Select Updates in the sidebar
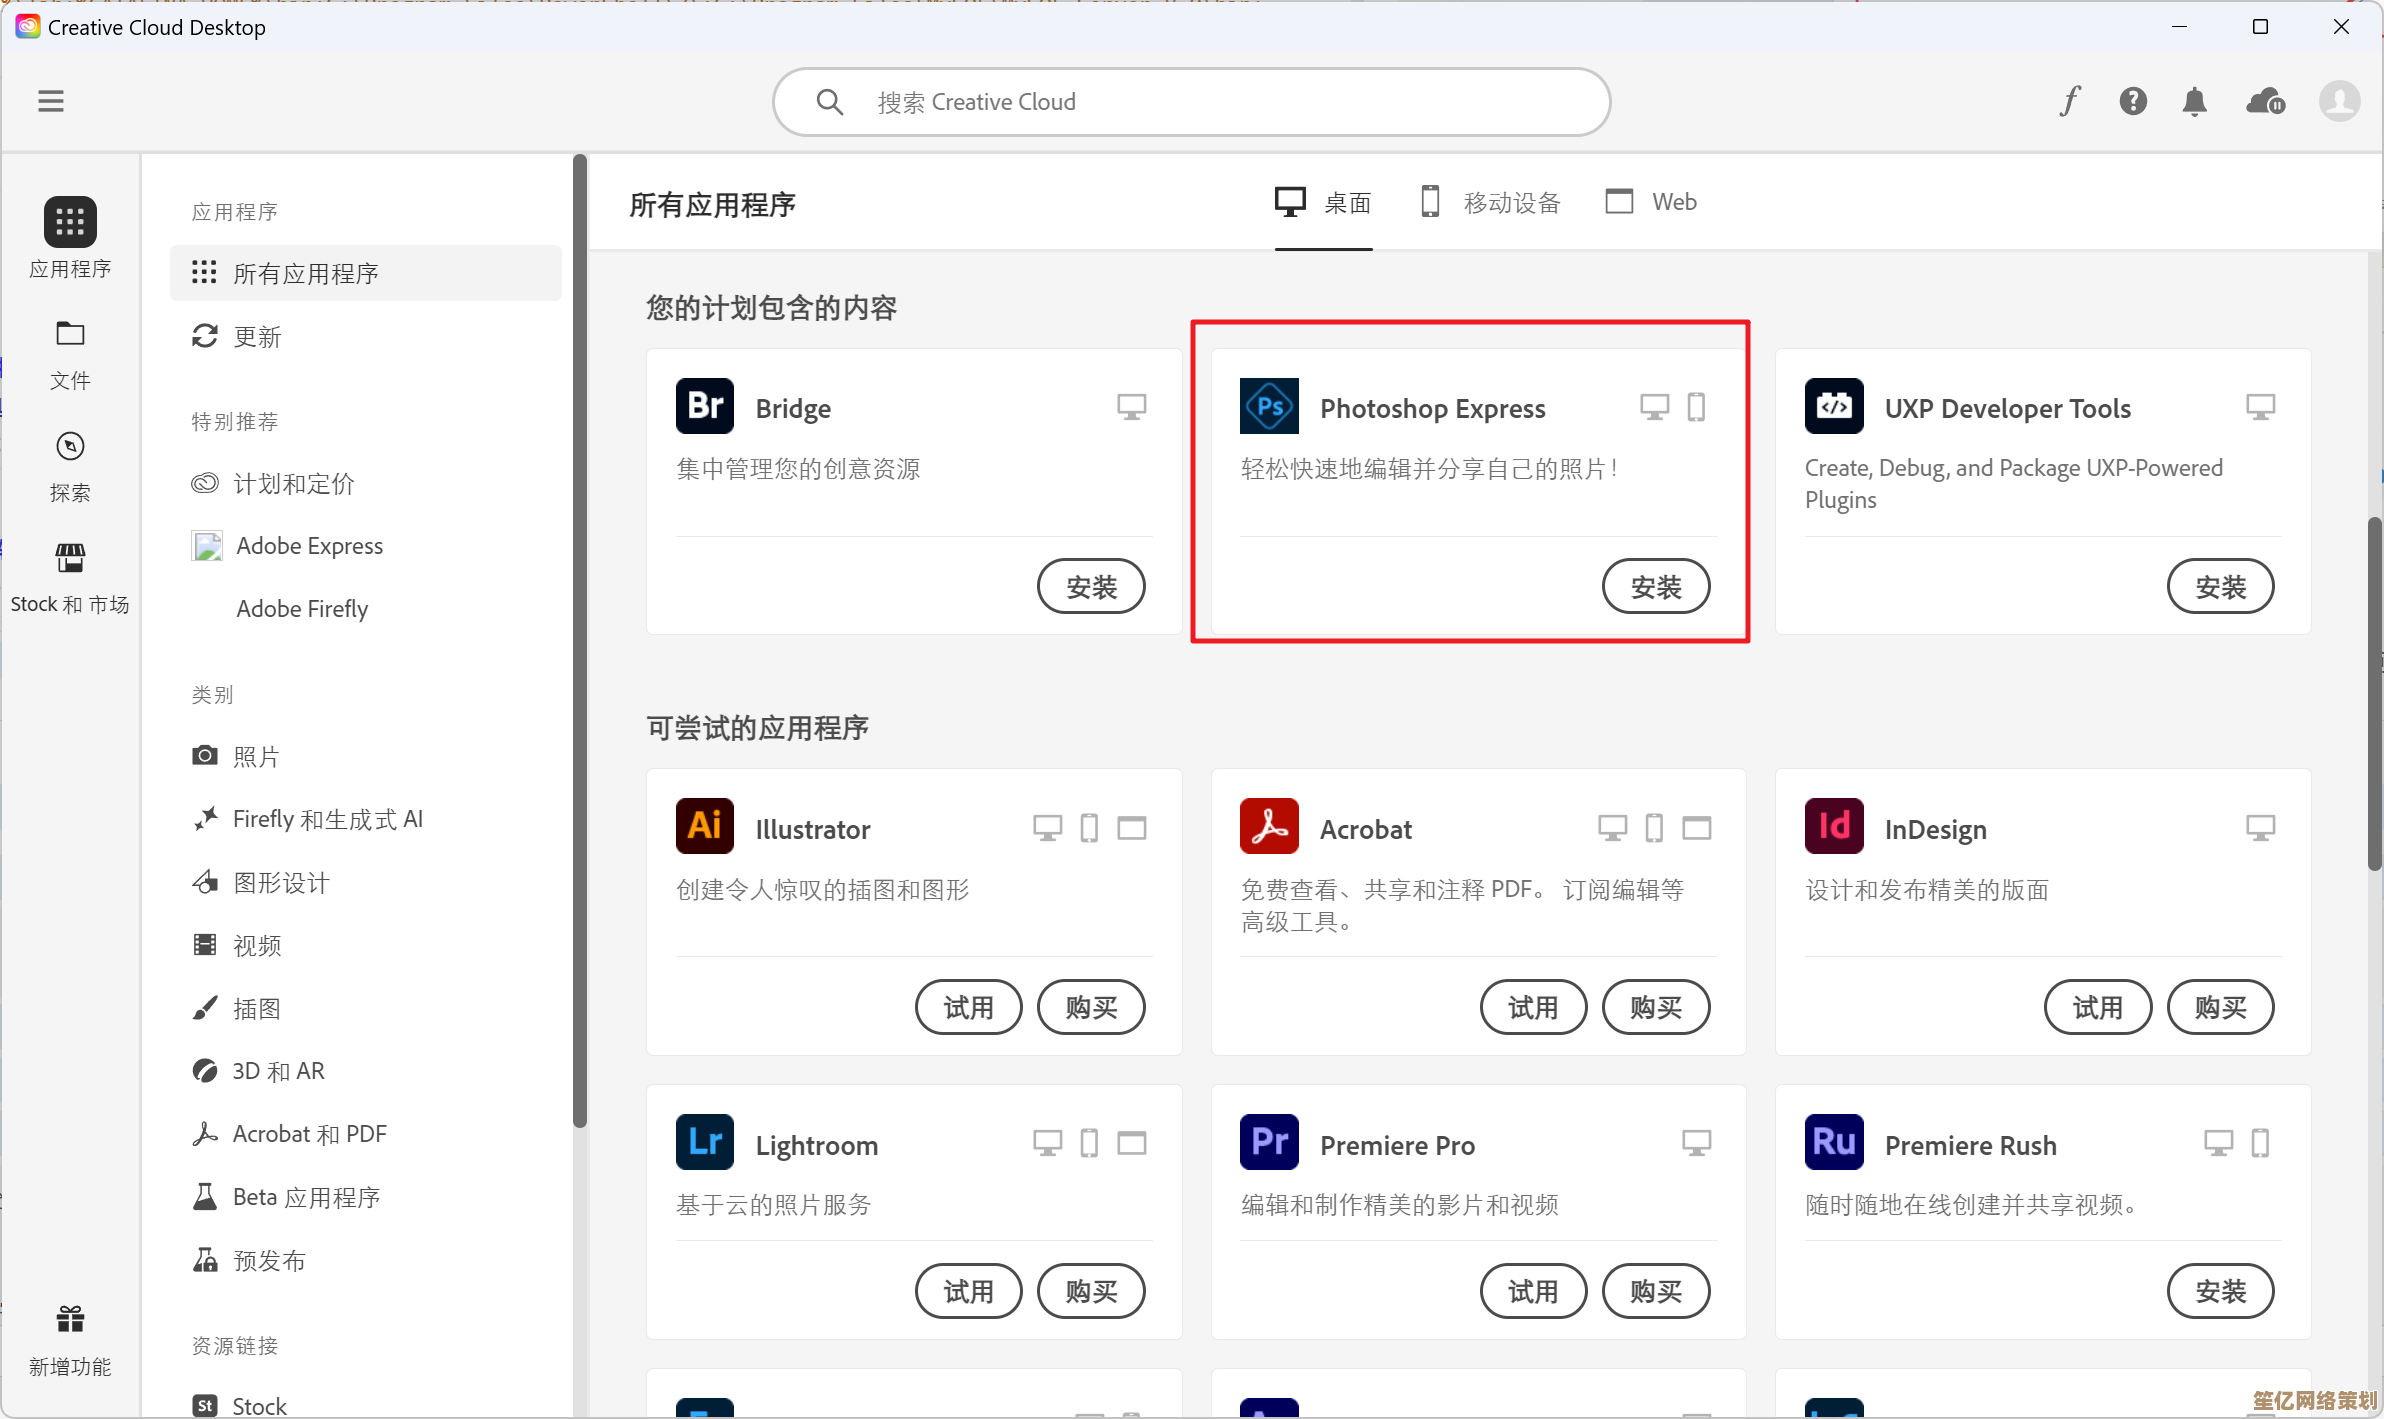This screenshot has width=2384, height=1419. [x=257, y=337]
